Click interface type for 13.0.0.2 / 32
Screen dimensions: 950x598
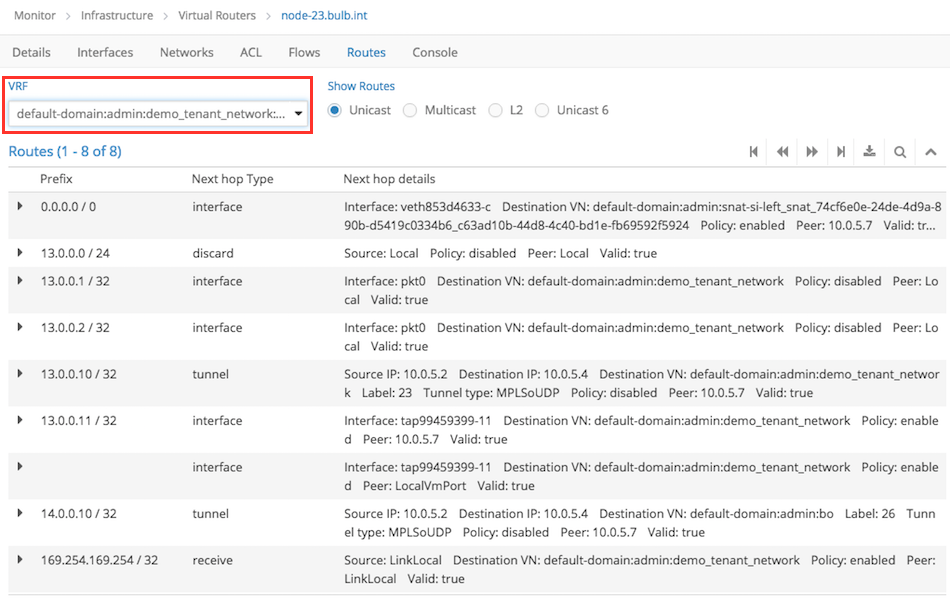[x=218, y=328]
